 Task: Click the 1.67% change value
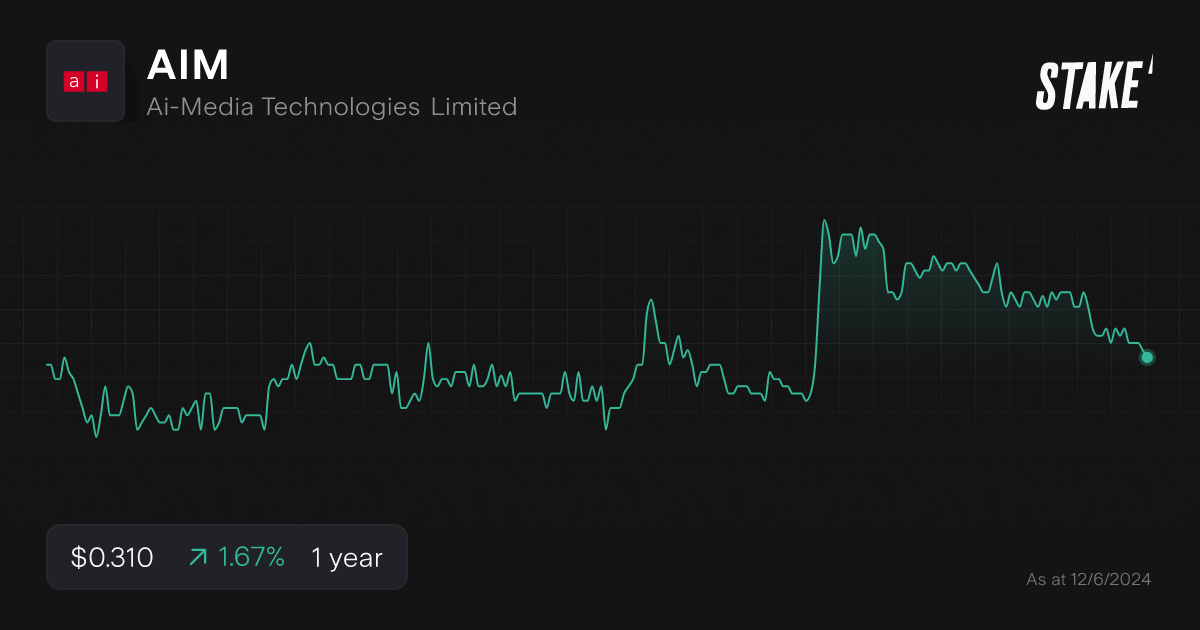[252, 558]
